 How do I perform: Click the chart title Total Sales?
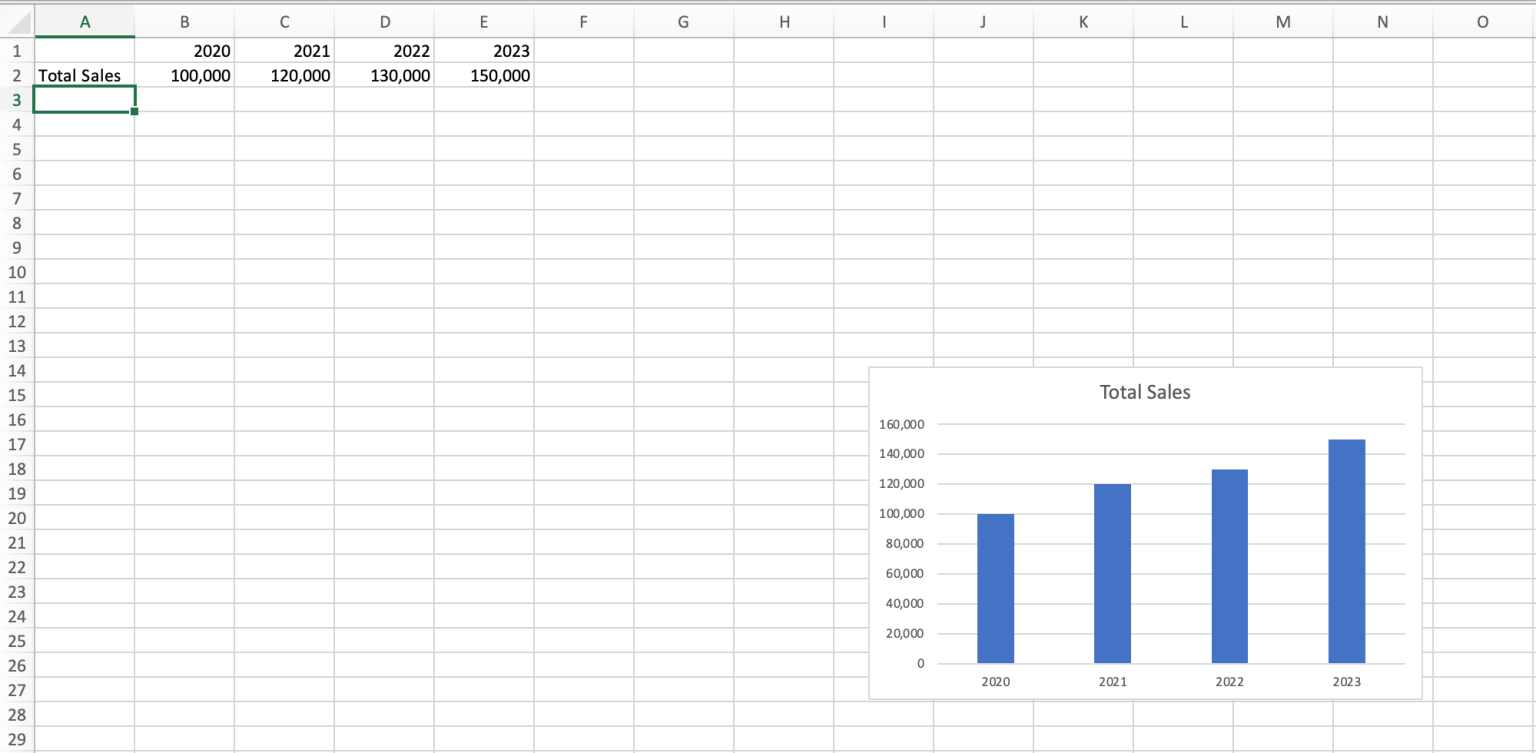click(1144, 392)
